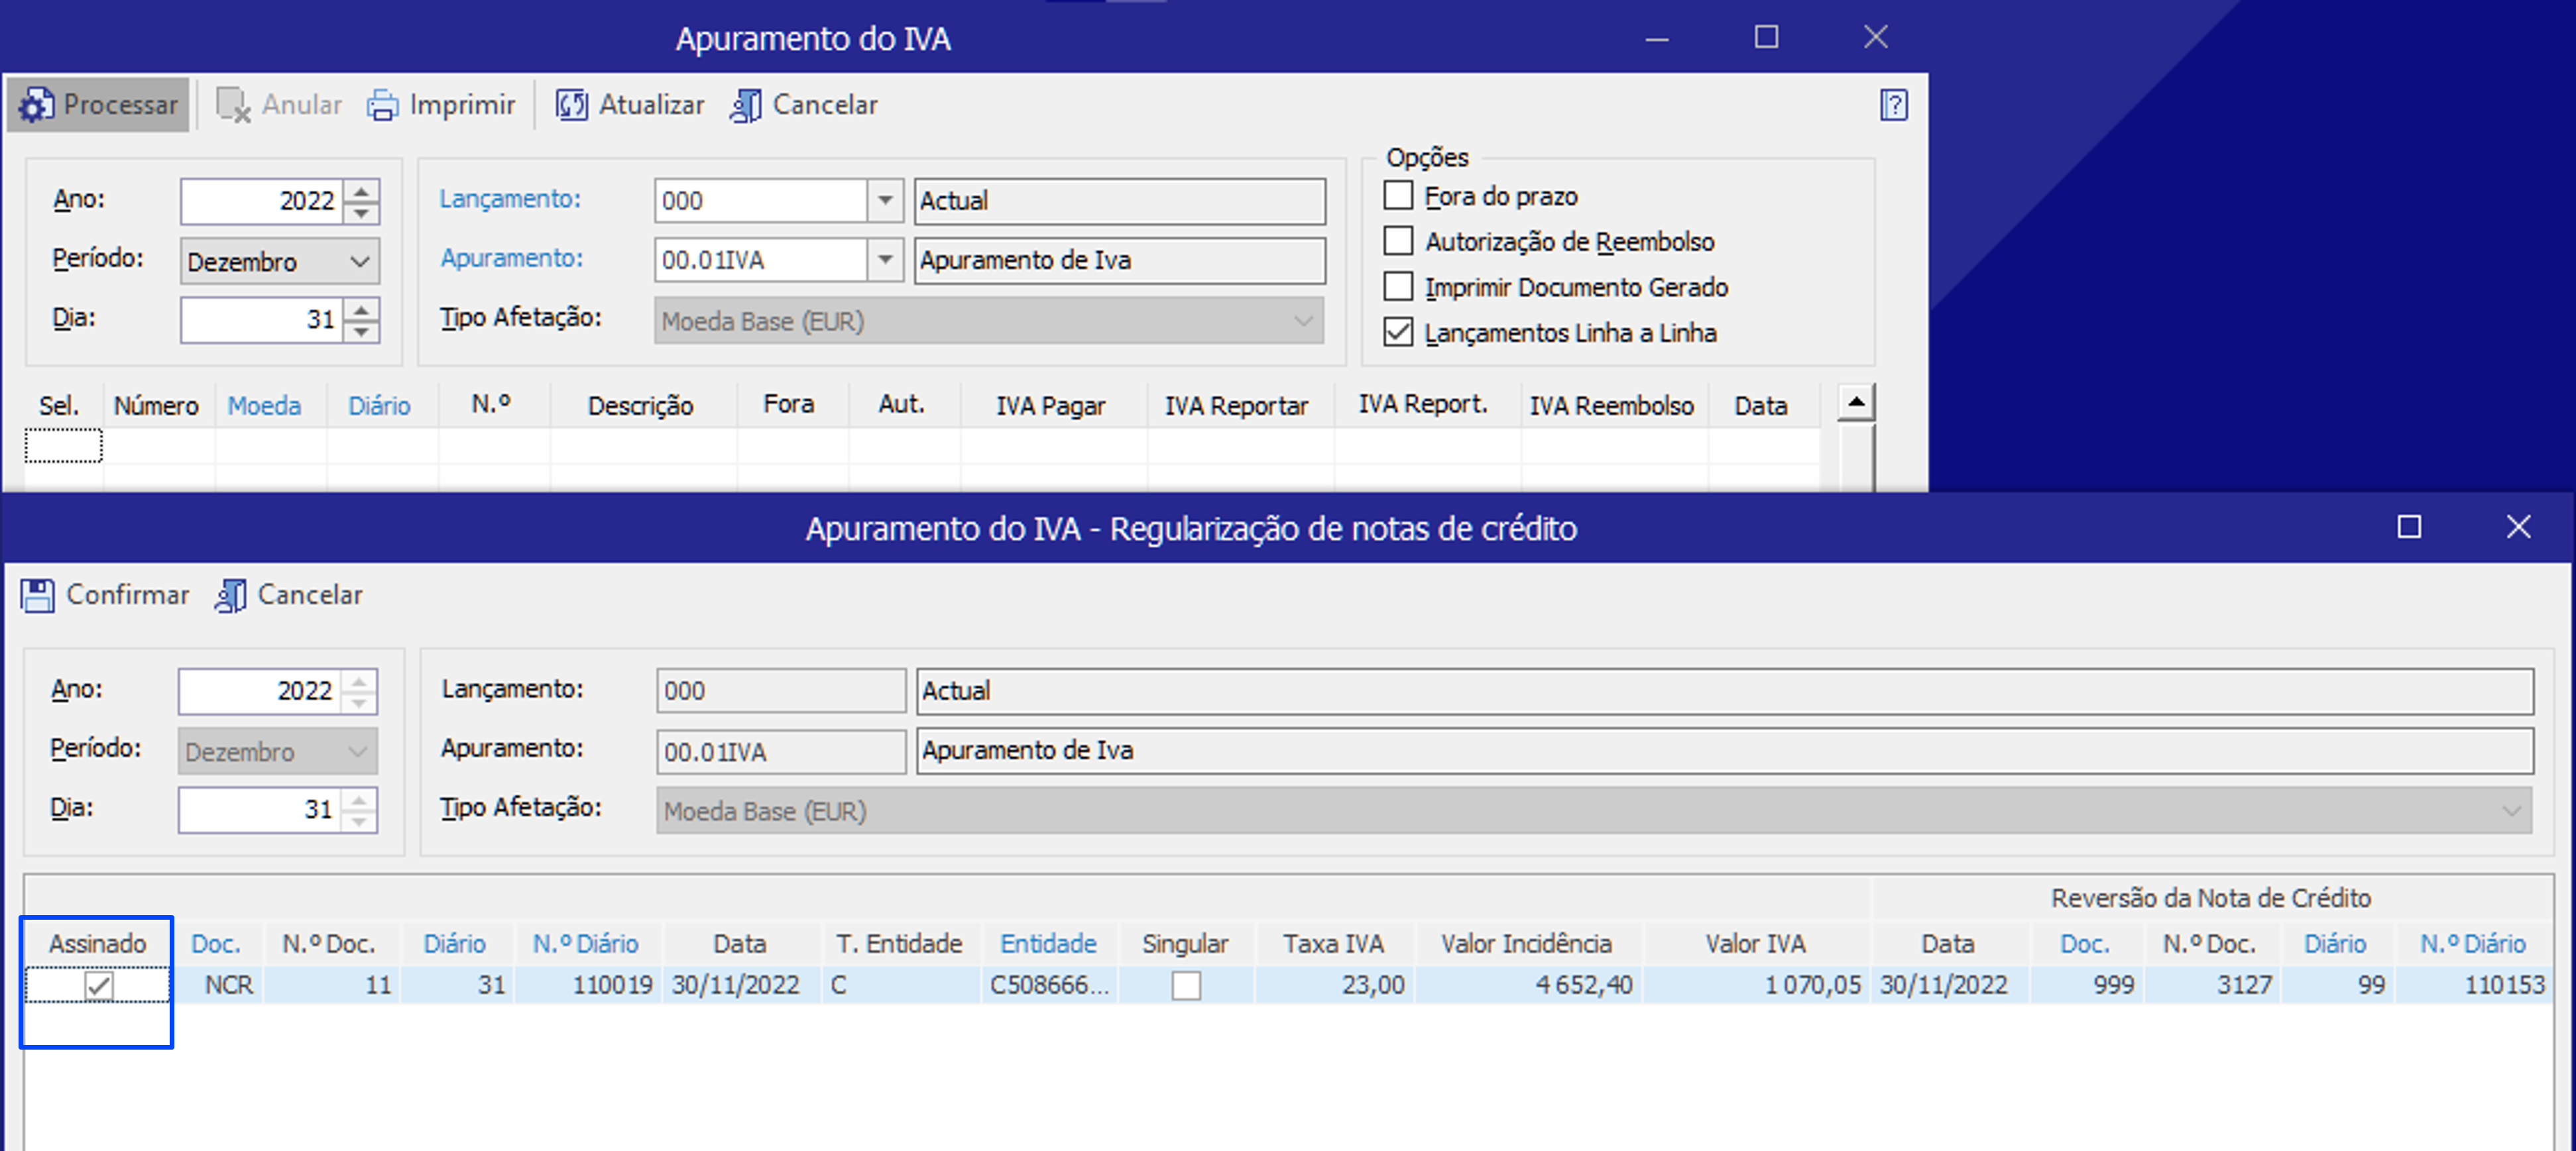Image resolution: width=2576 pixels, height=1151 pixels.
Task: Click the Cancelar icon in the regularização window
Action: (x=231, y=596)
